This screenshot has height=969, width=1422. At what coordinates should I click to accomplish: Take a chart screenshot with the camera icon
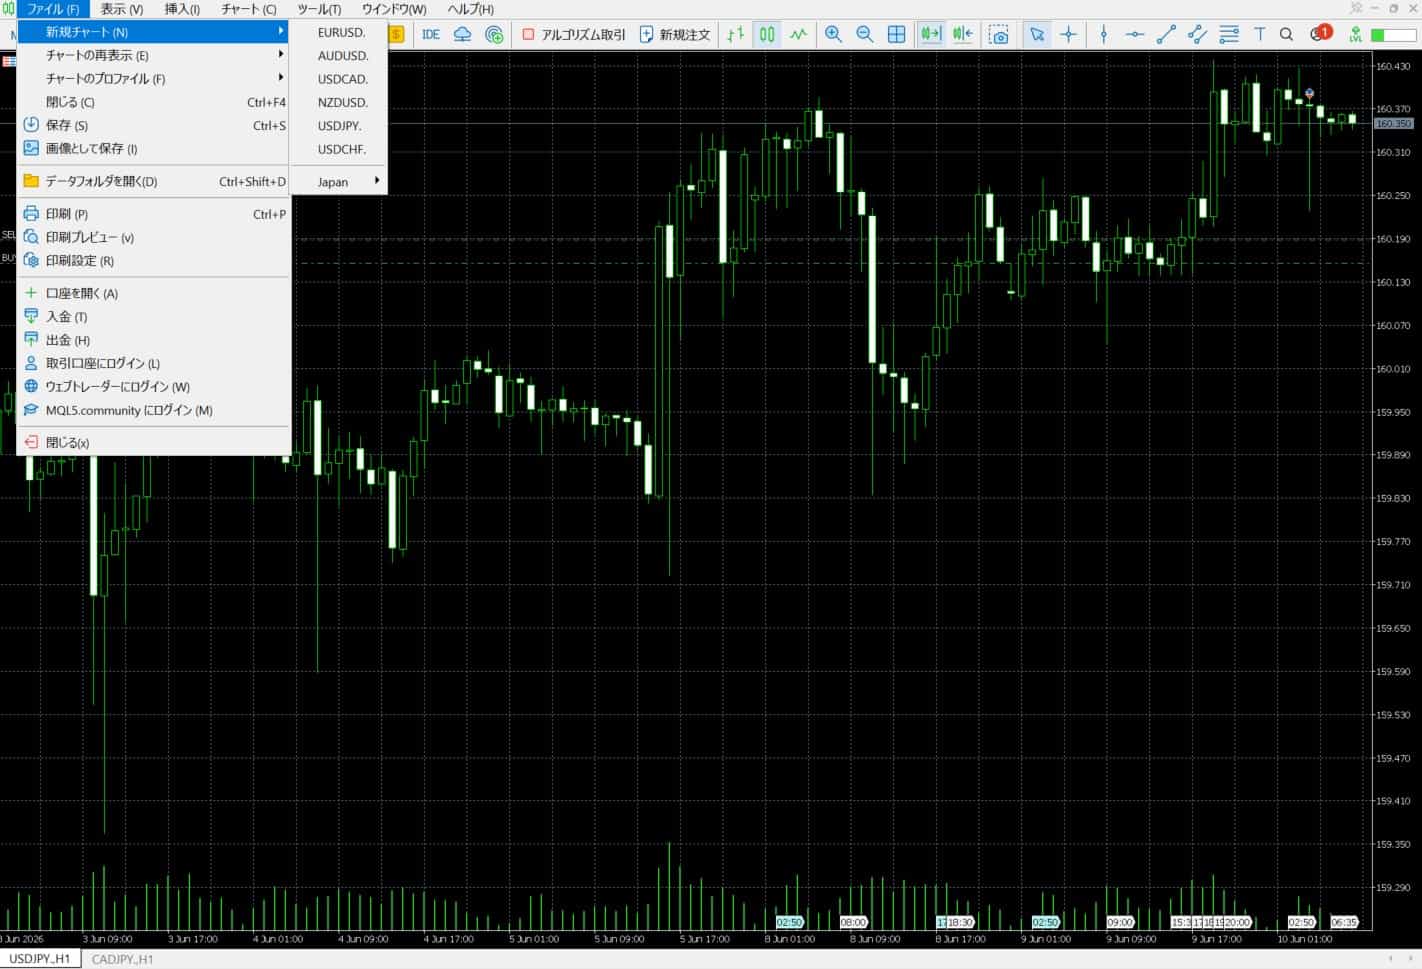pyautogui.click(x=999, y=34)
